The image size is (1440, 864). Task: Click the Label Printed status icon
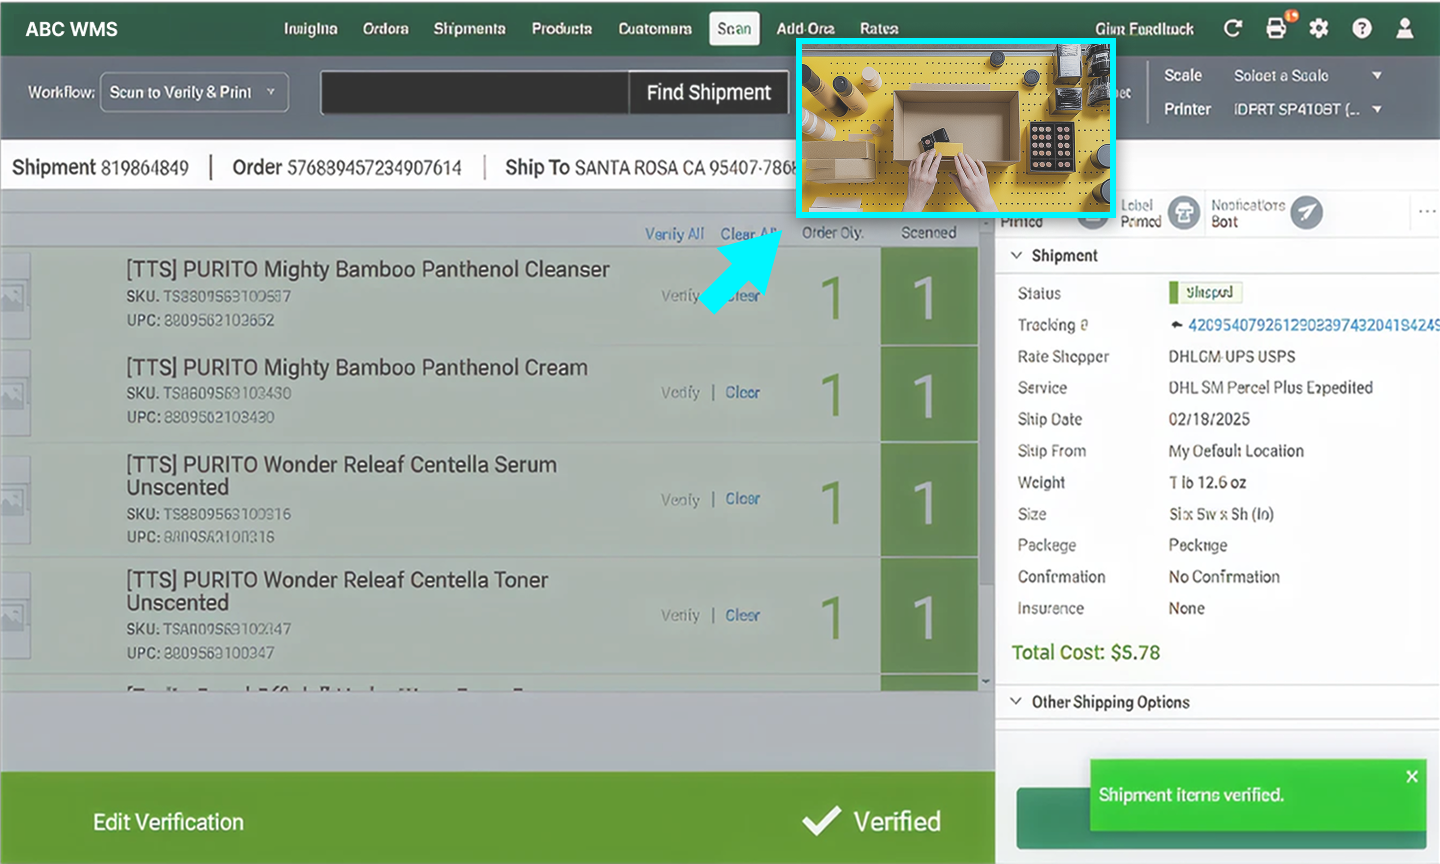(1184, 213)
